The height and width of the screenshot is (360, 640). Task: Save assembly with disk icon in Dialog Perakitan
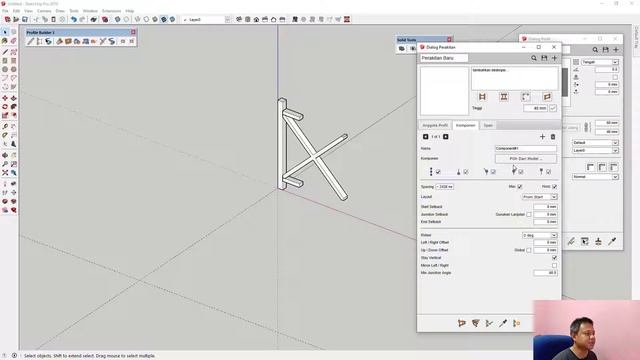544,58
